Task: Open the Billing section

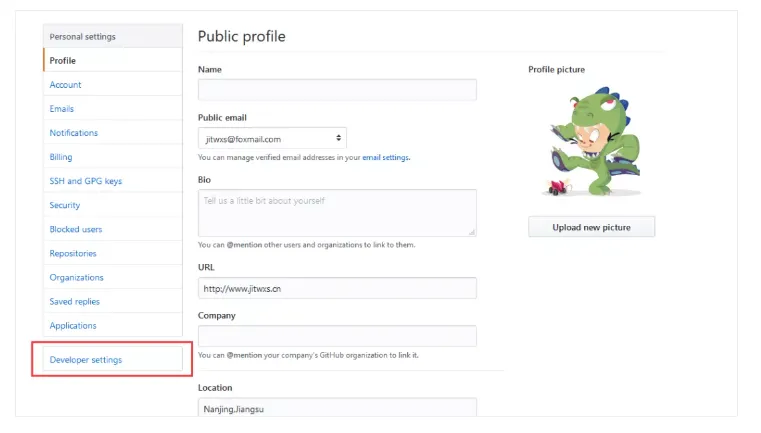Action: tap(61, 157)
